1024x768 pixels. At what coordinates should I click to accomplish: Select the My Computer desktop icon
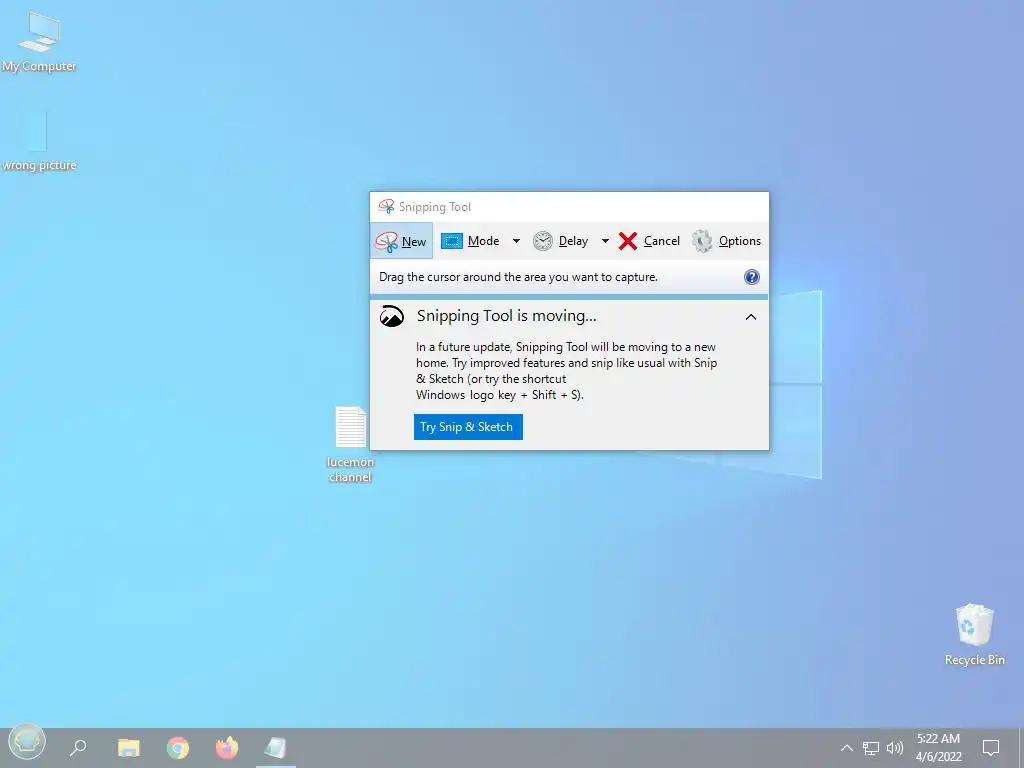click(x=39, y=42)
